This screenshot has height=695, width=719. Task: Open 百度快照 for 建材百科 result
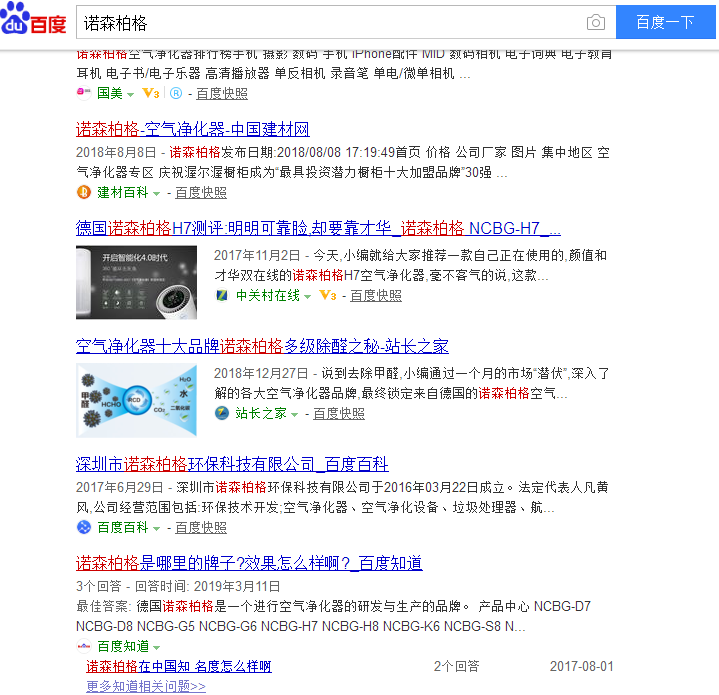pyautogui.click(x=201, y=193)
